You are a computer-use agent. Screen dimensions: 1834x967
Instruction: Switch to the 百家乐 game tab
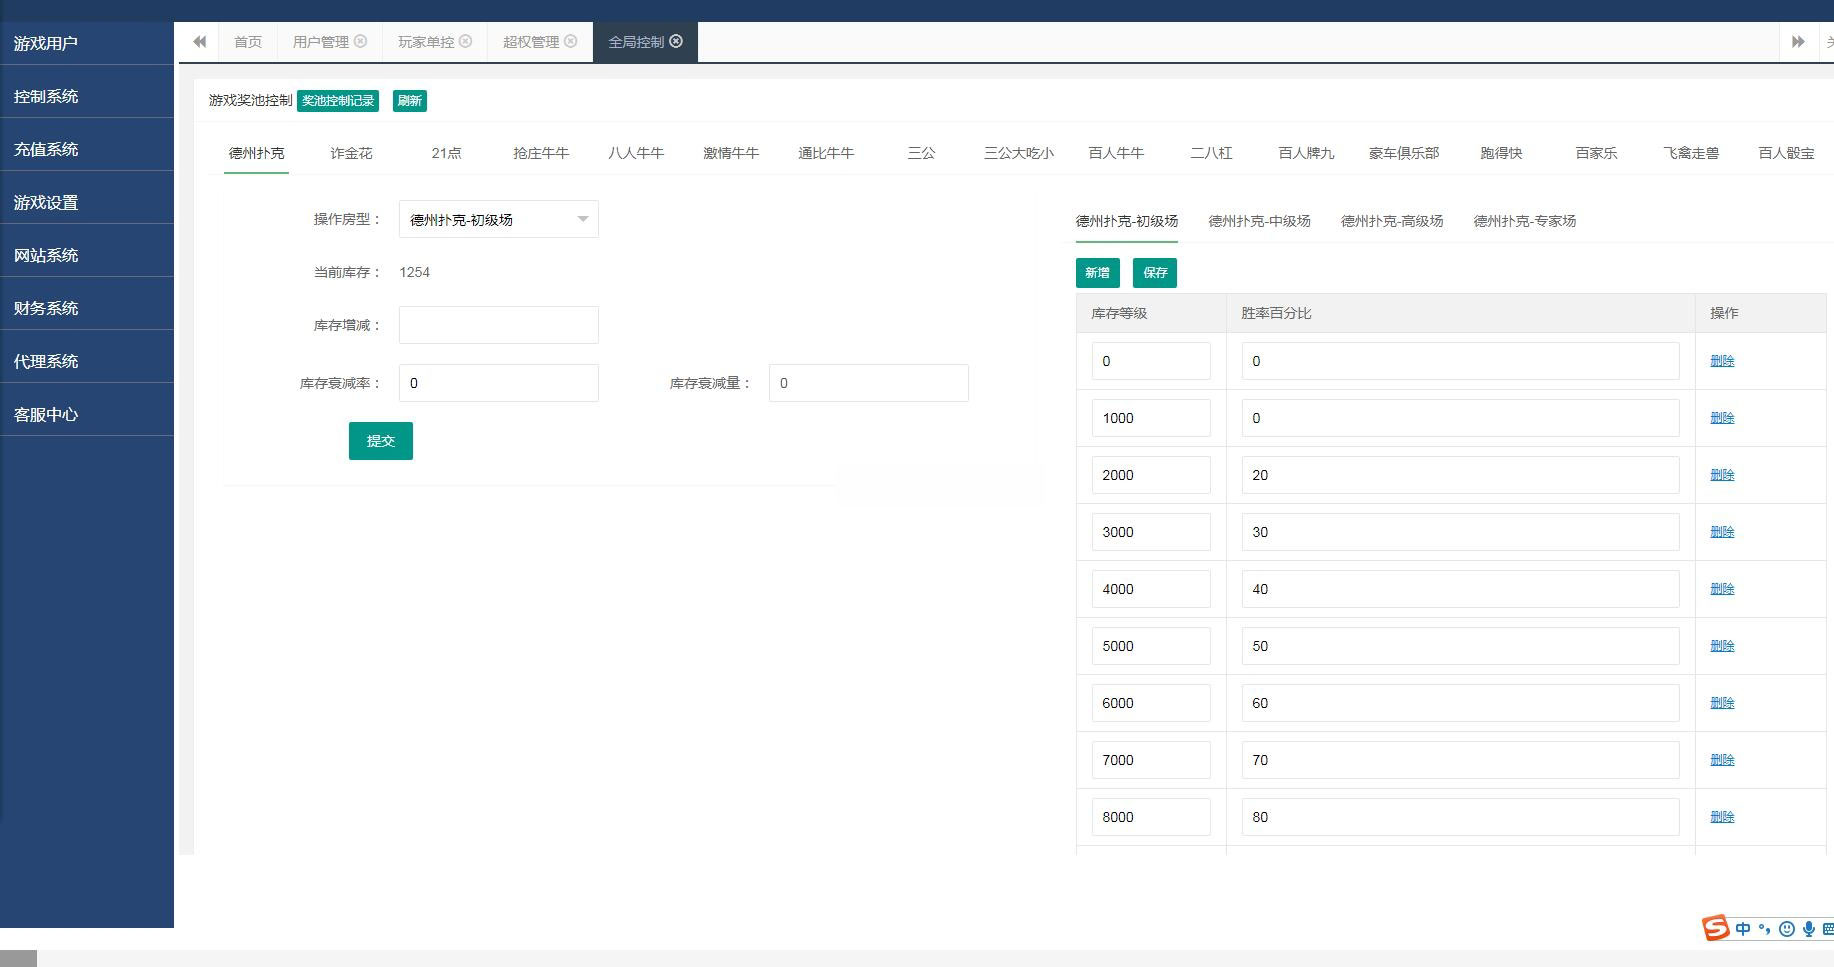(x=1595, y=153)
